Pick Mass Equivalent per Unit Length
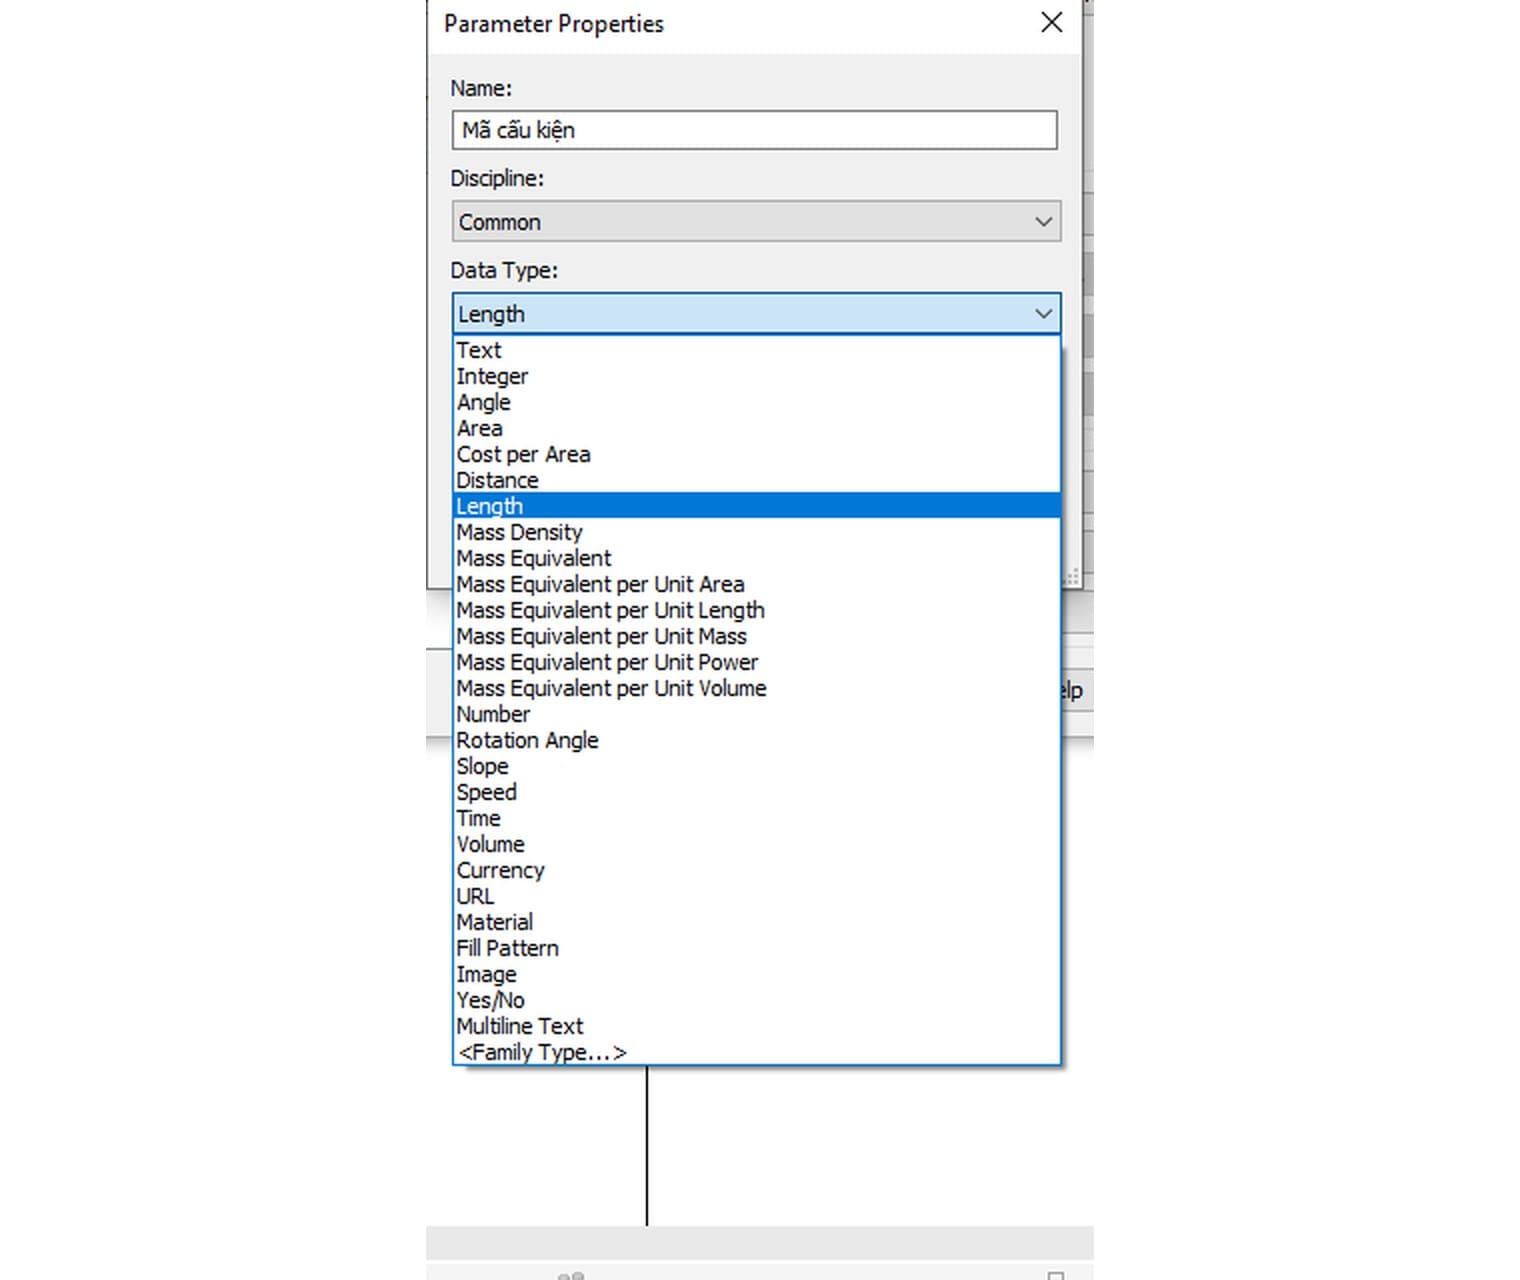Viewport: 1520px width, 1280px height. [x=756, y=610]
